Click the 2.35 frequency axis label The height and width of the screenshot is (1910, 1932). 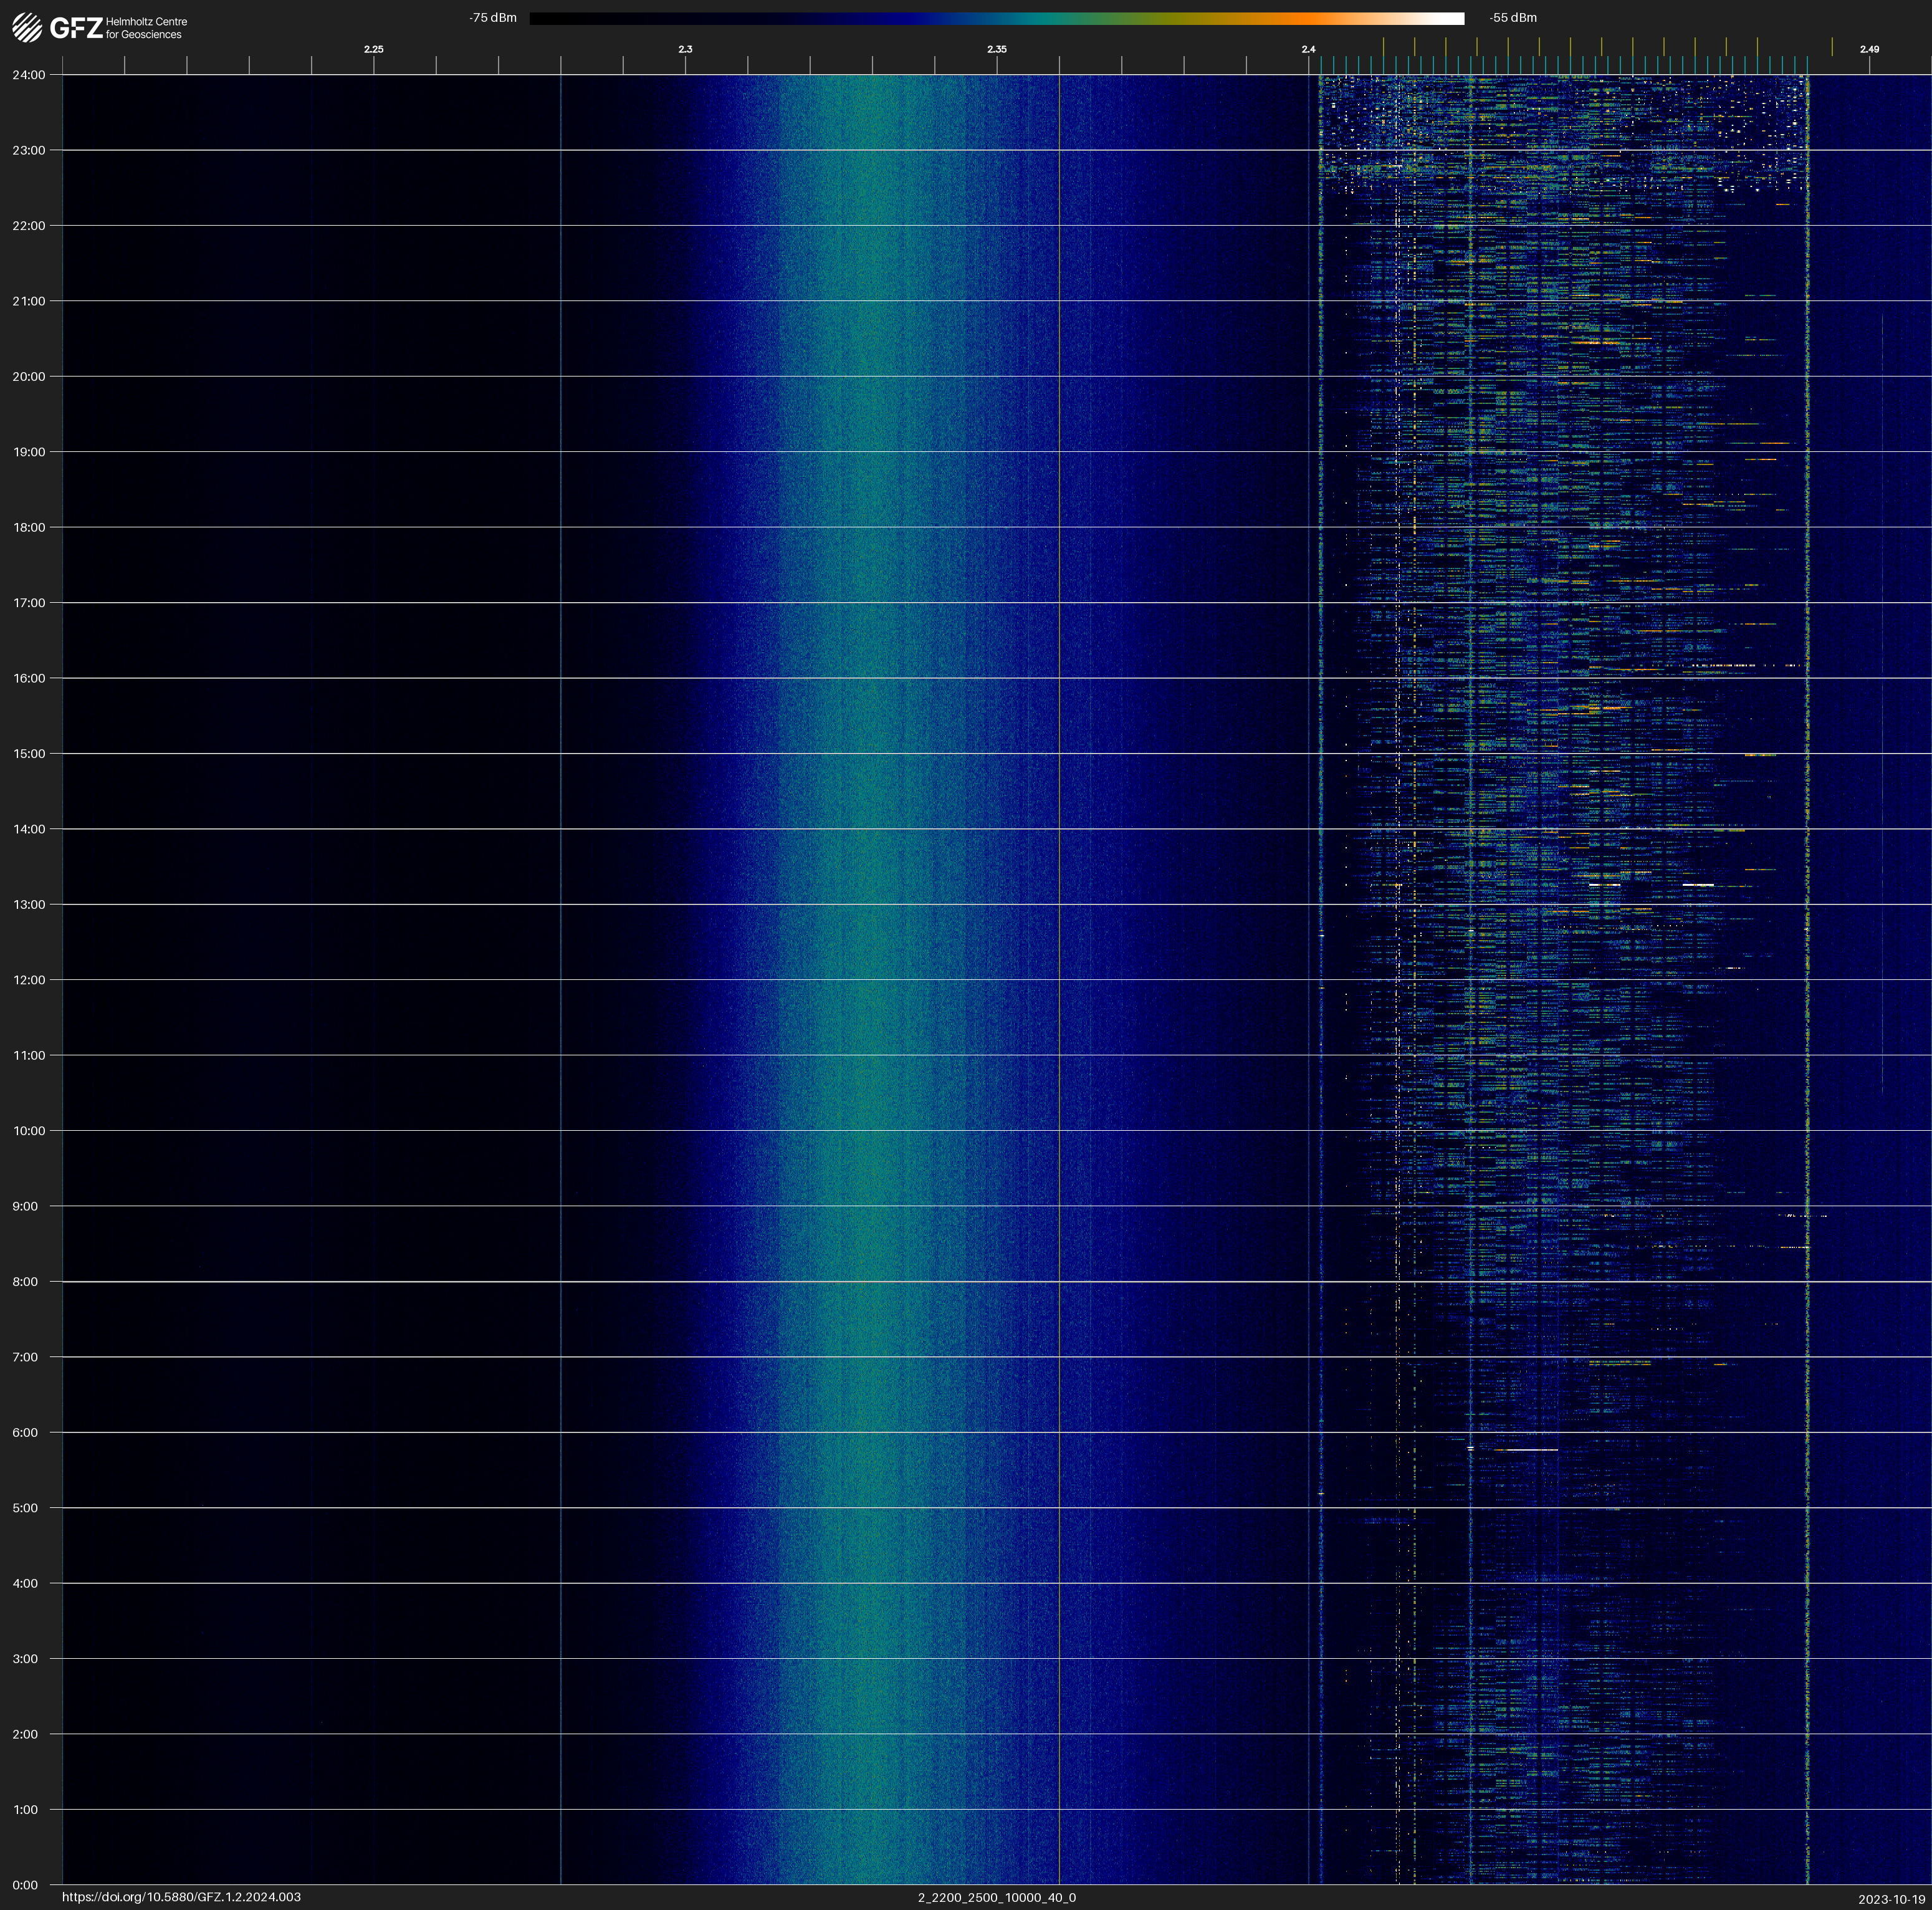pyautogui.click(x=996, y=49)
